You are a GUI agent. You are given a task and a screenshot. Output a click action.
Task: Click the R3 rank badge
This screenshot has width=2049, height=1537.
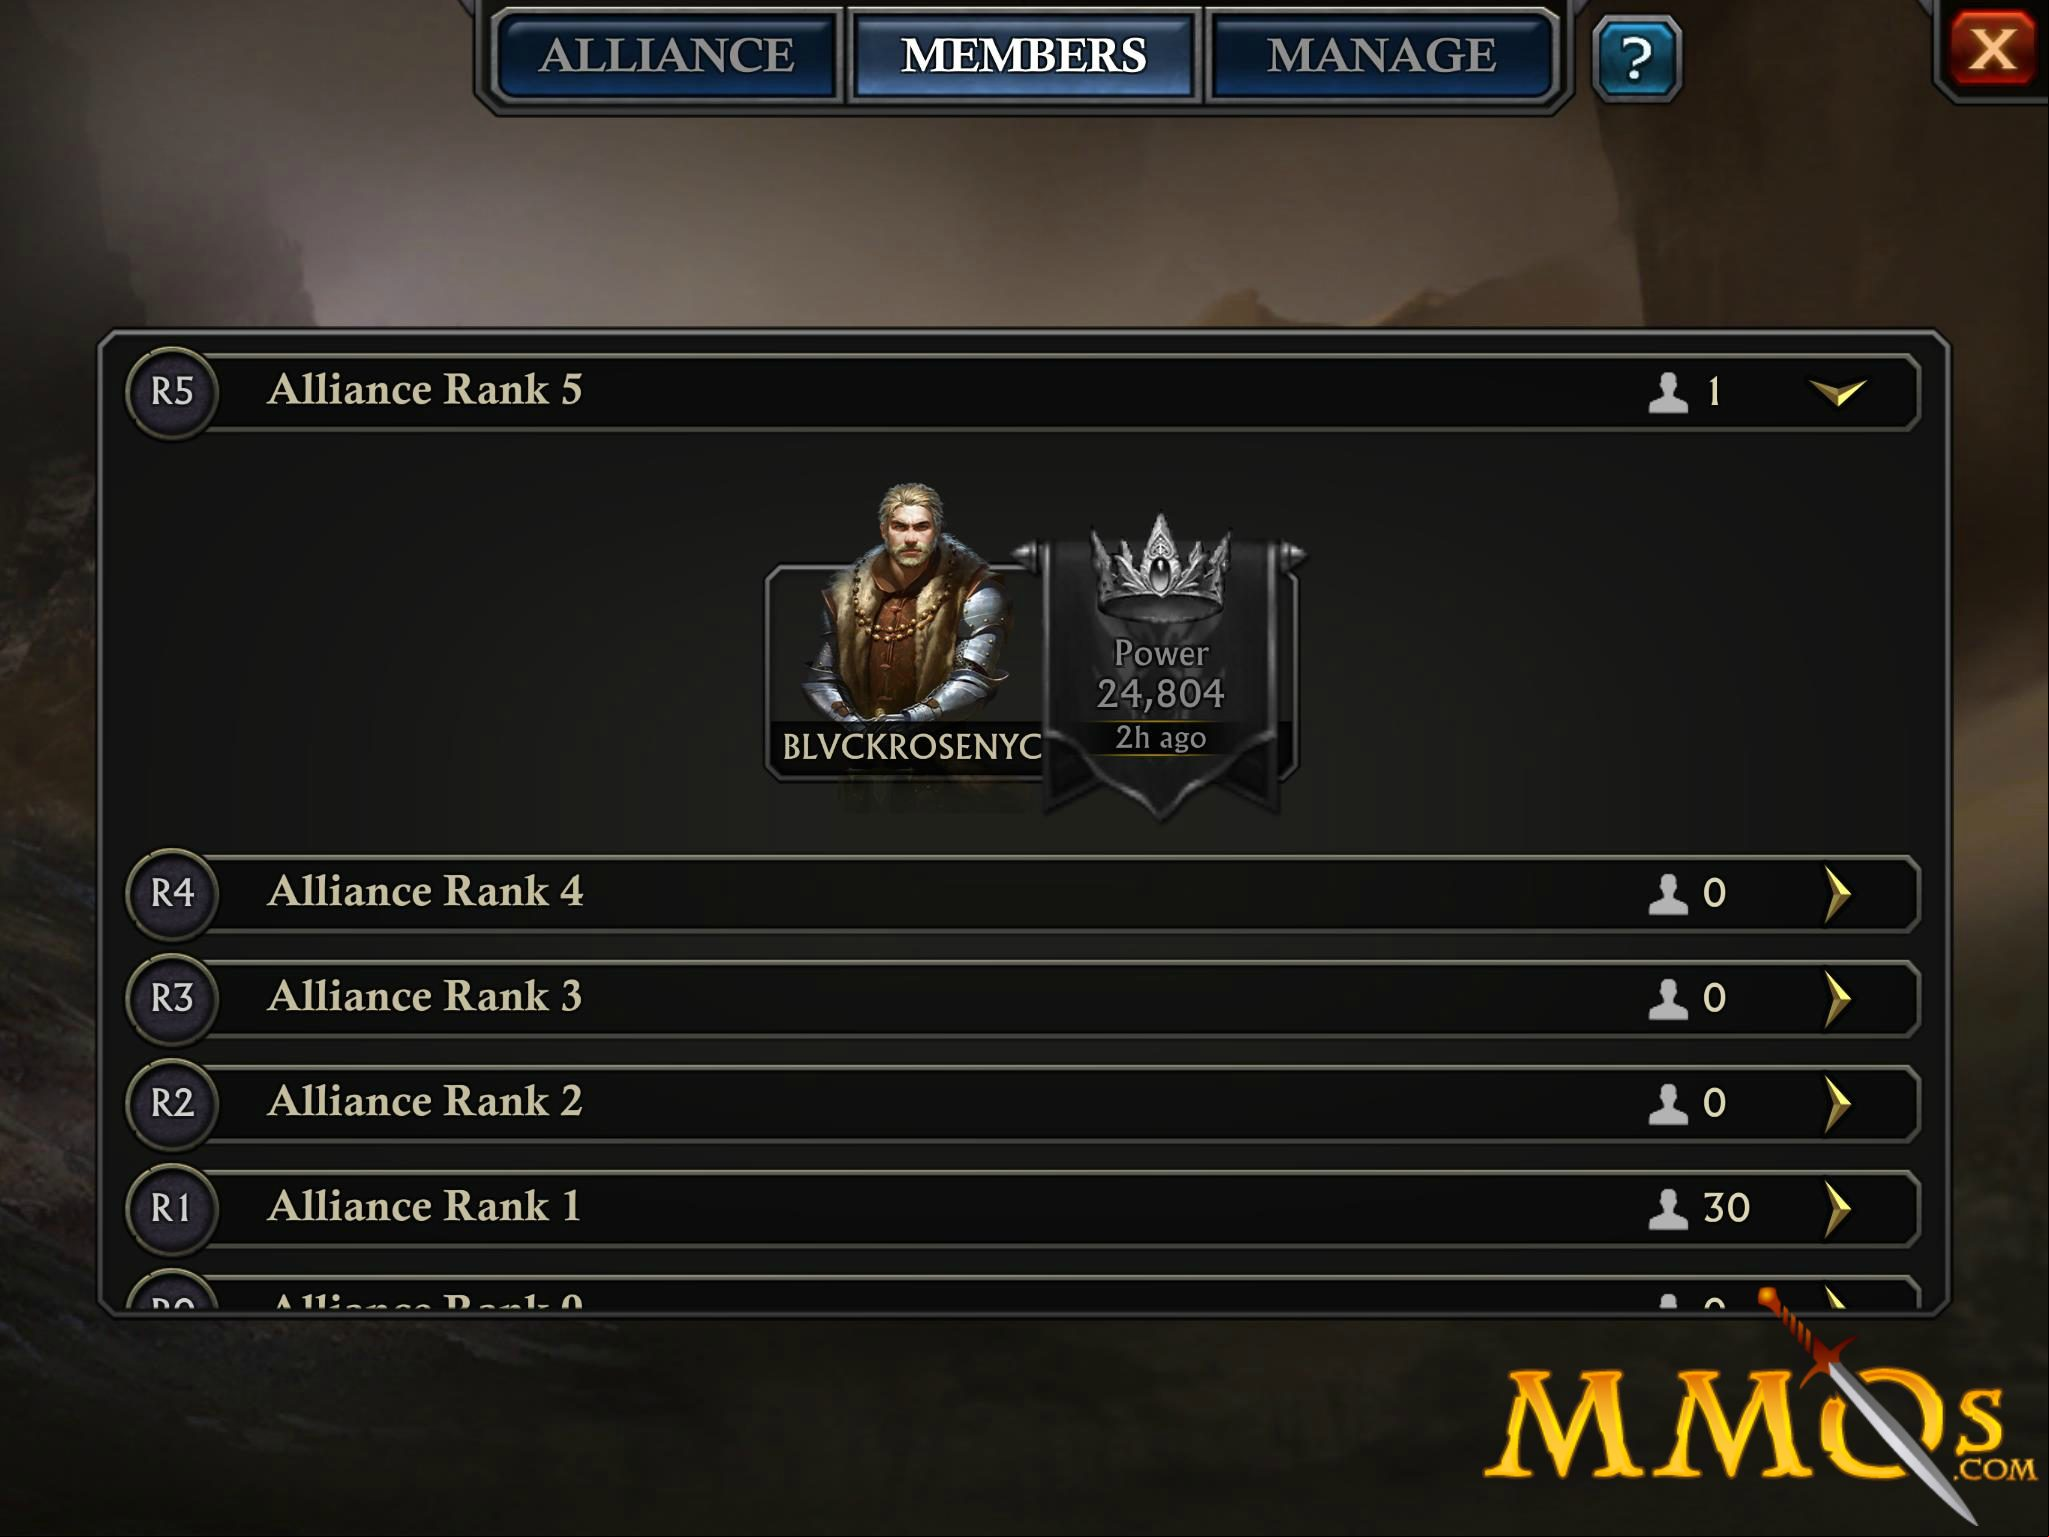coord(172,998)
